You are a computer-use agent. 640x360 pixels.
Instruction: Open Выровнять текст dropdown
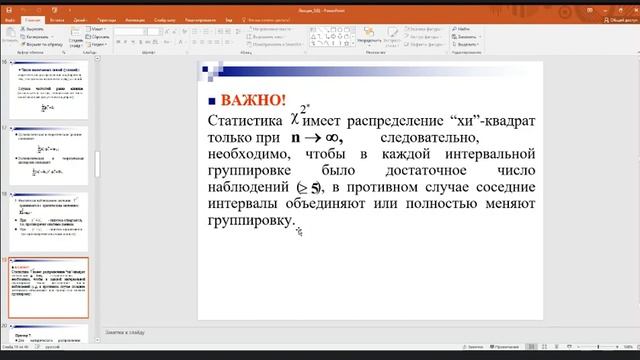coord(266,37)
